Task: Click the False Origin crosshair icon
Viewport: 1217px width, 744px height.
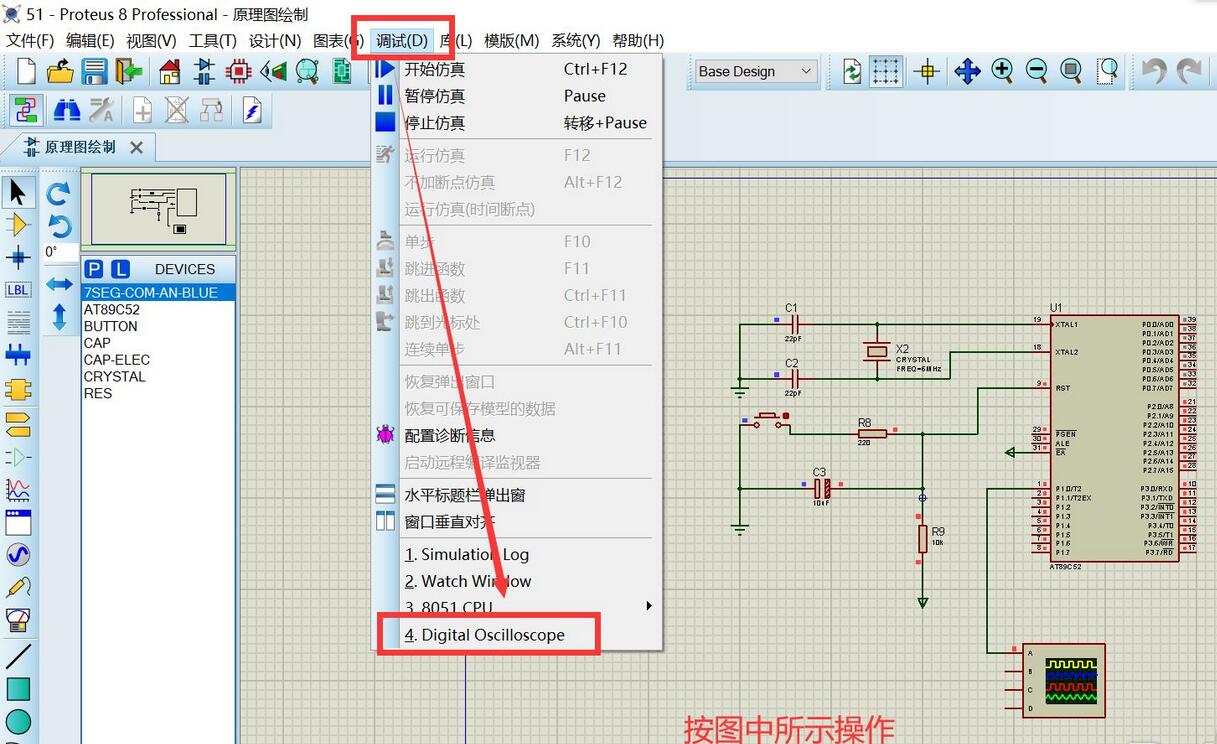Action: click(927, 71)
